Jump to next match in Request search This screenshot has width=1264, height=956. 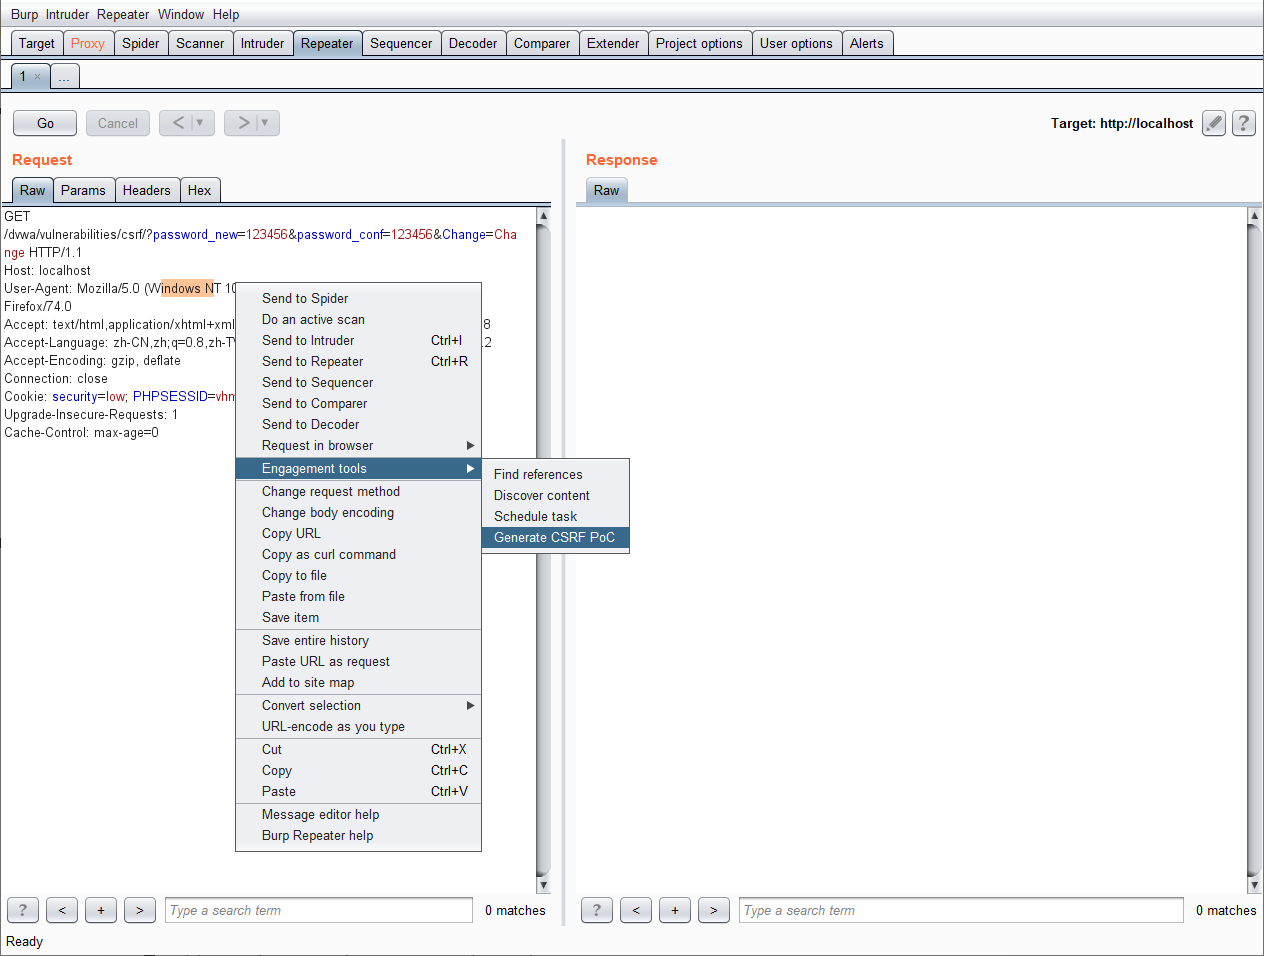point(140,910)
